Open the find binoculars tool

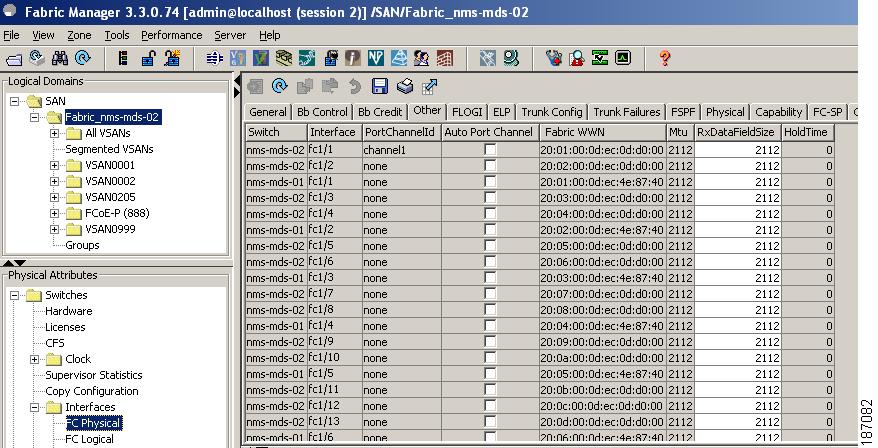coord(59,58)
